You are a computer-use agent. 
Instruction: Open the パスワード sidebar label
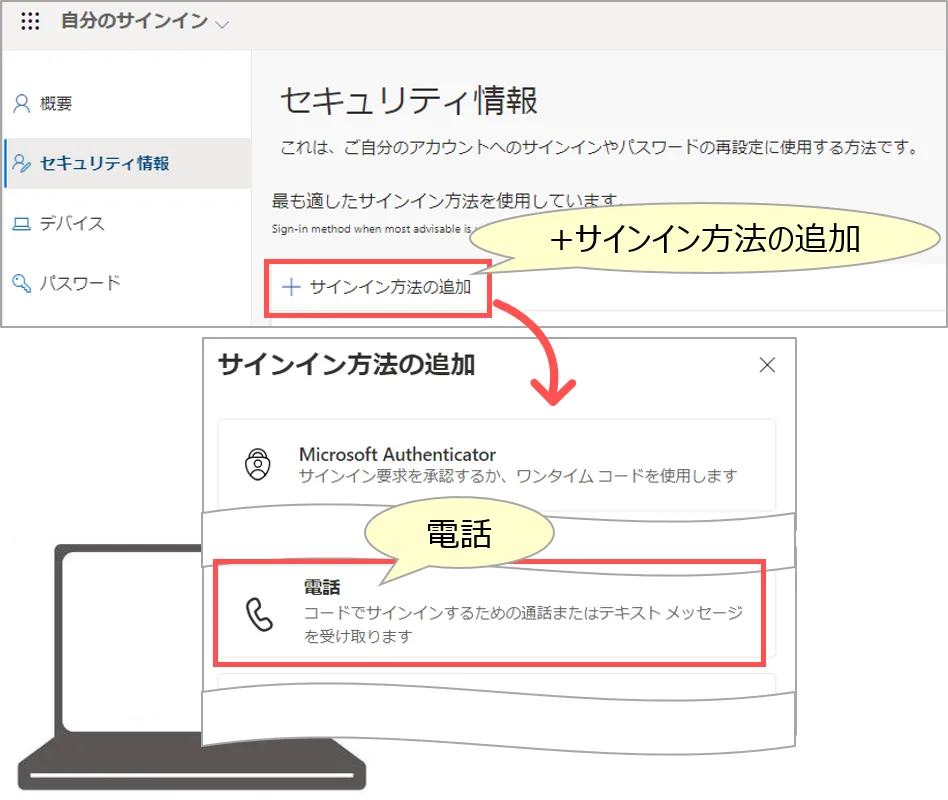tap(80, 284)
